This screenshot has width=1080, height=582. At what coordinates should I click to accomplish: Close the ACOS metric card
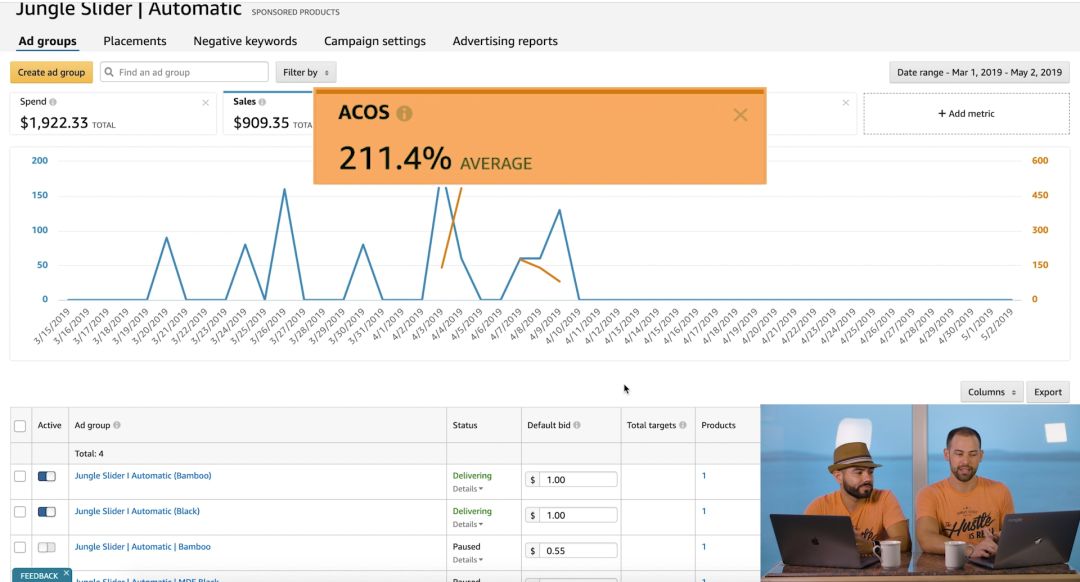(x=740, y=115)
